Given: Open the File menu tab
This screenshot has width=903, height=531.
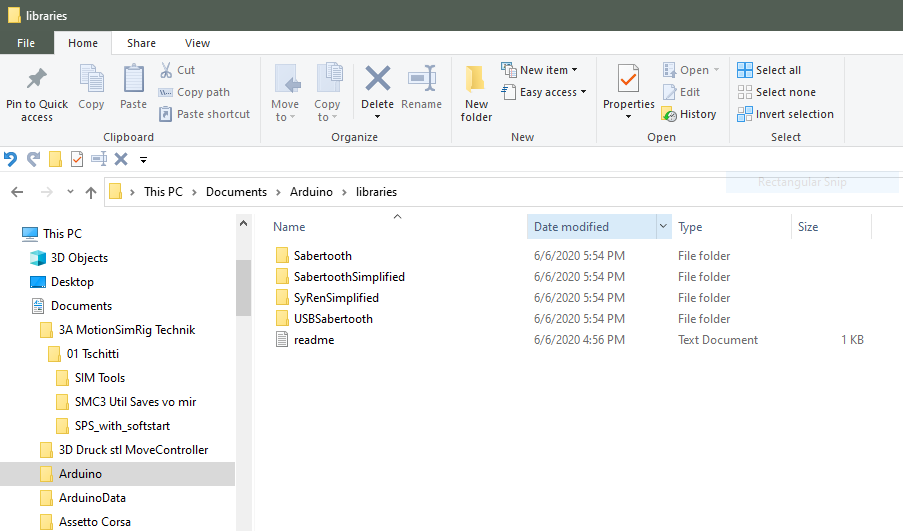Looking at the screenshot, I should pos(26,43).
